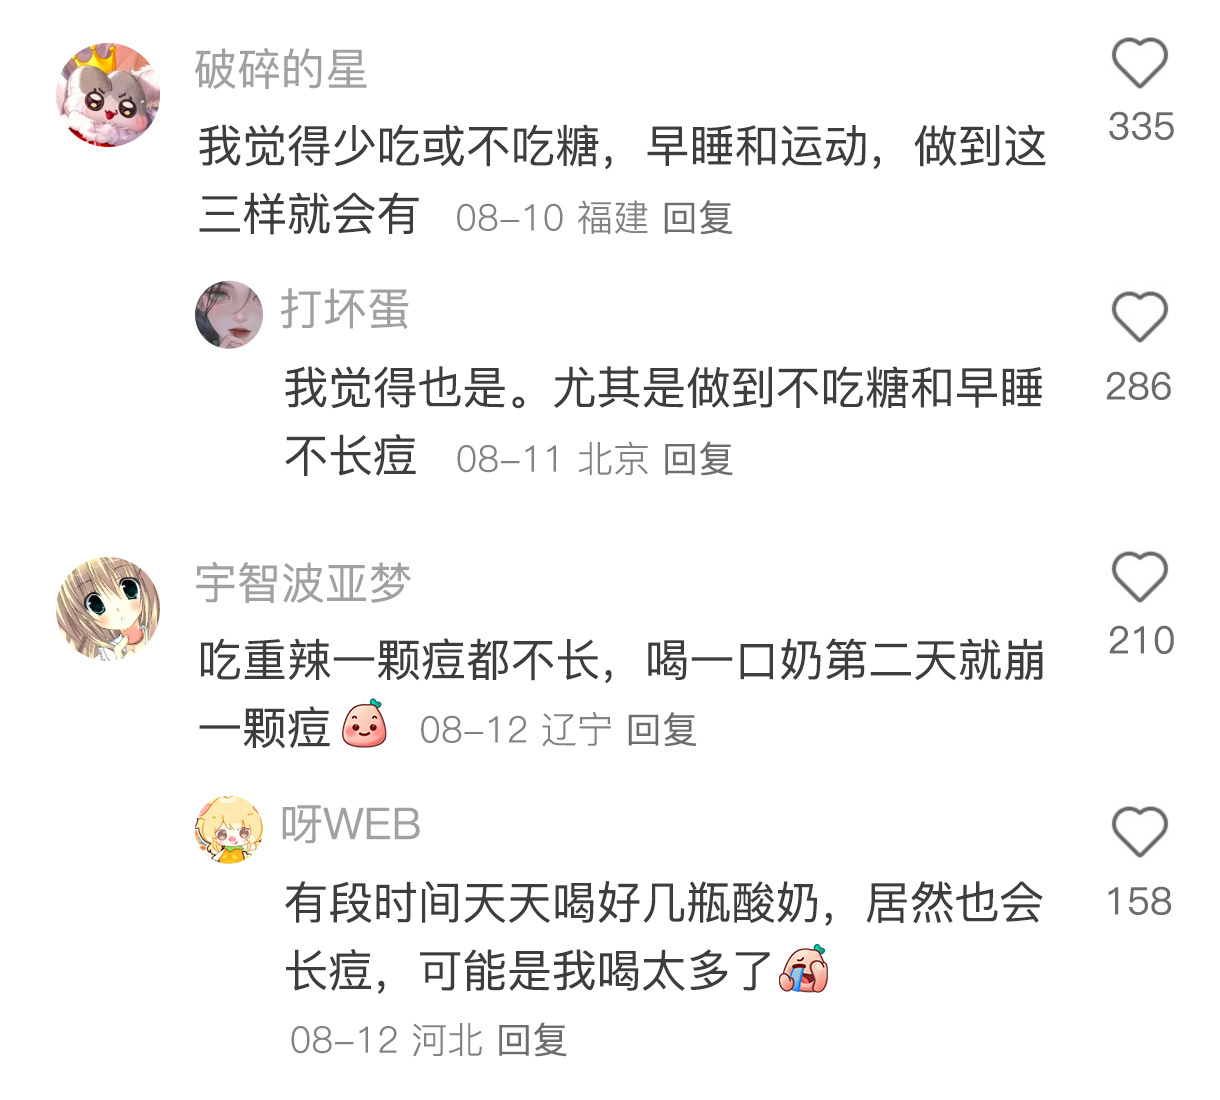Open username 宇智波亚梦
The height and width of the screenshot is (1100, 1220).
tap(303, 583)
